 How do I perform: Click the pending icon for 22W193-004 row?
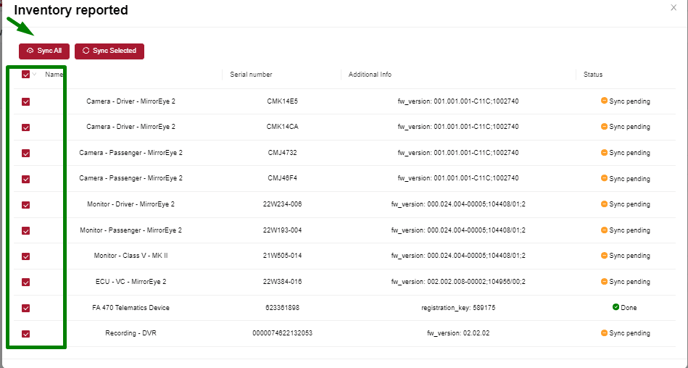point(604,230)
